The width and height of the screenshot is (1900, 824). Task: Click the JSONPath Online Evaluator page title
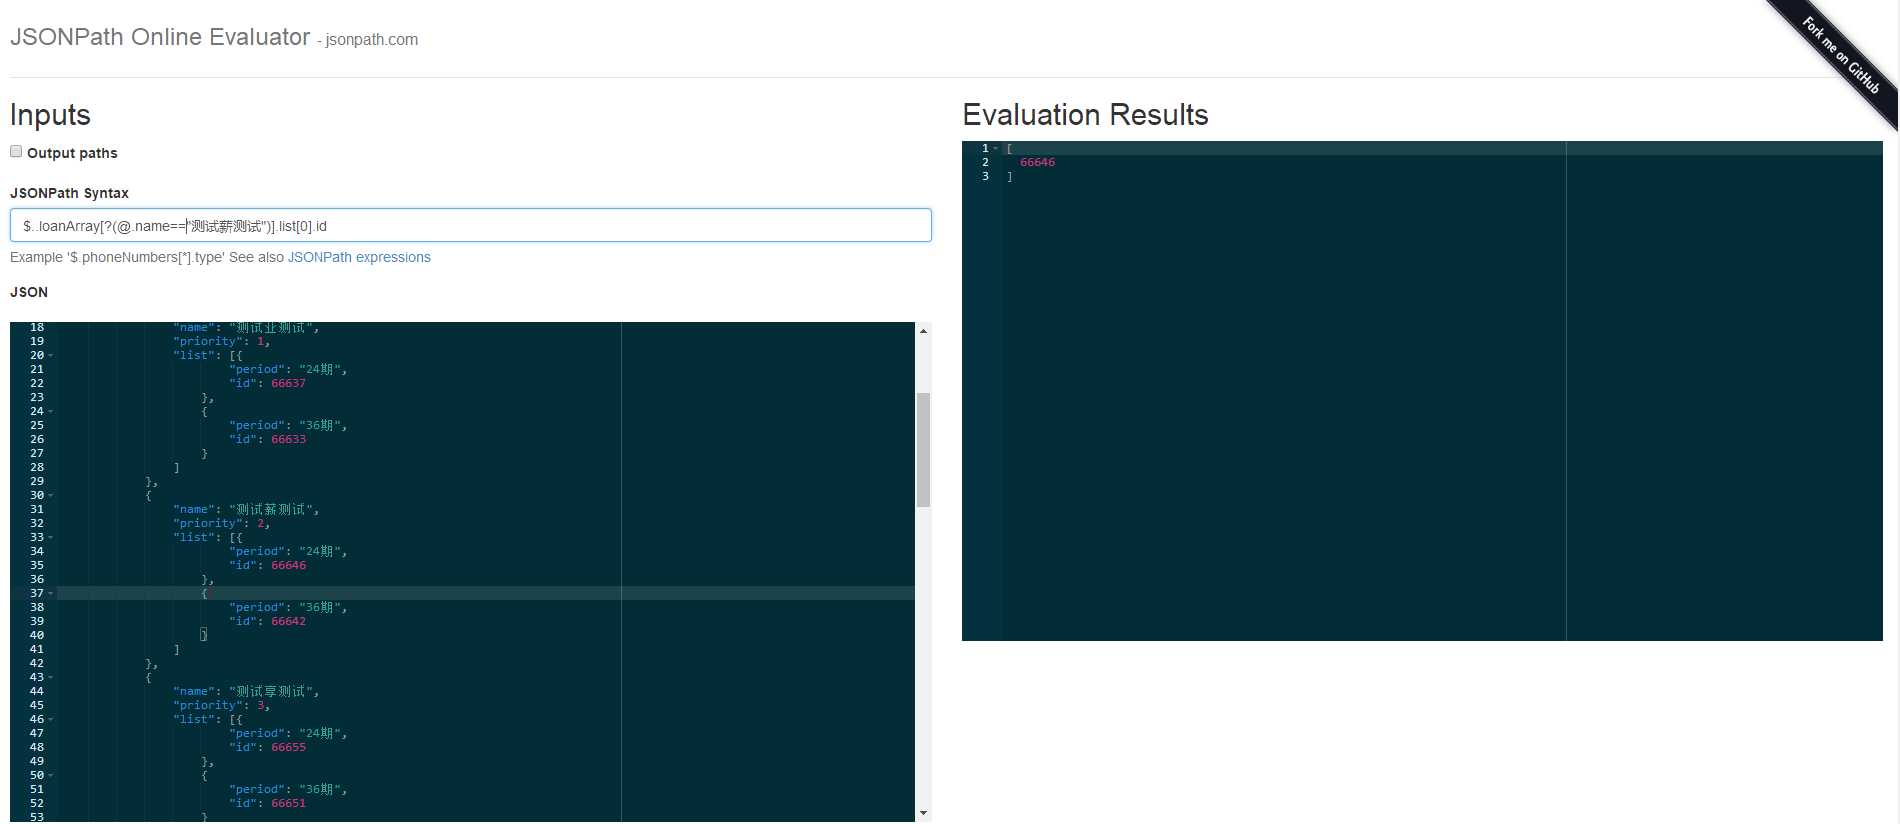click(x=160, y=37)
